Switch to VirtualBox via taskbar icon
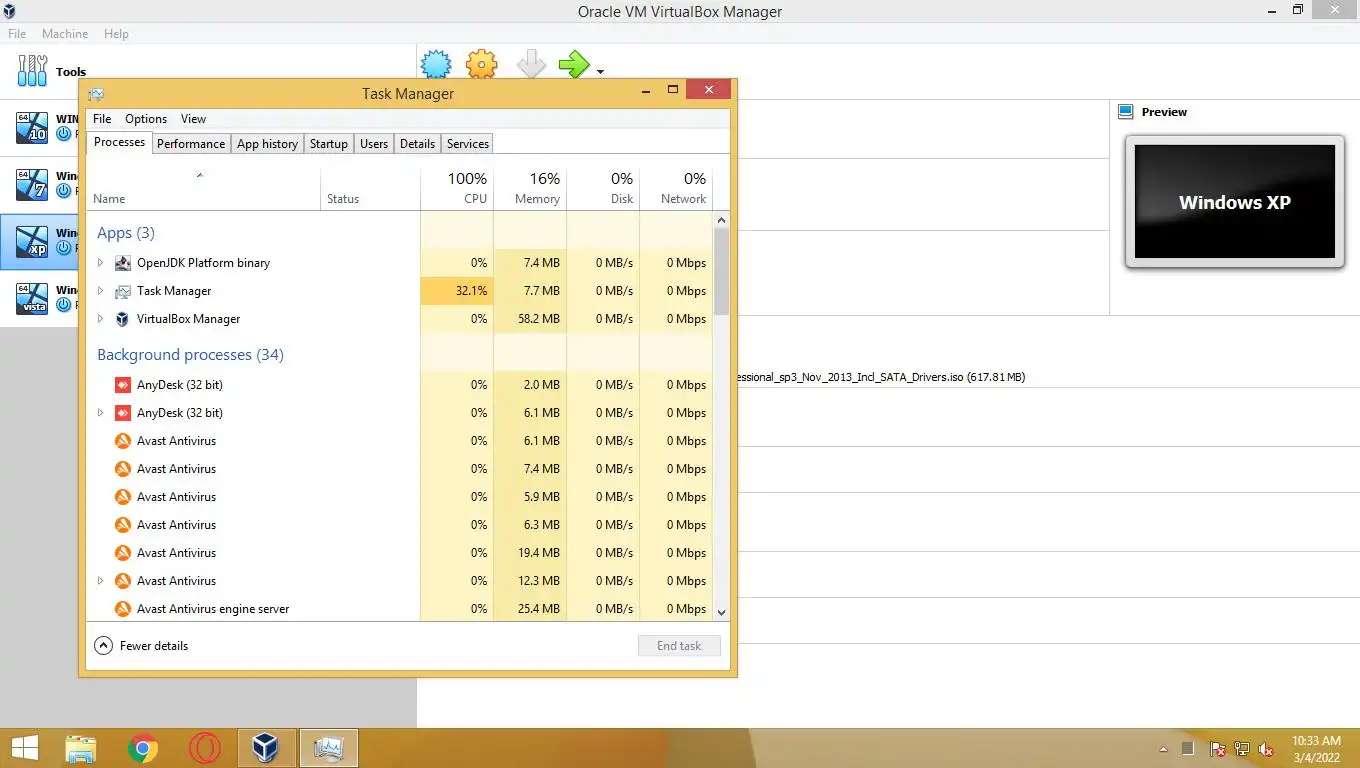 tap(266, 748)
